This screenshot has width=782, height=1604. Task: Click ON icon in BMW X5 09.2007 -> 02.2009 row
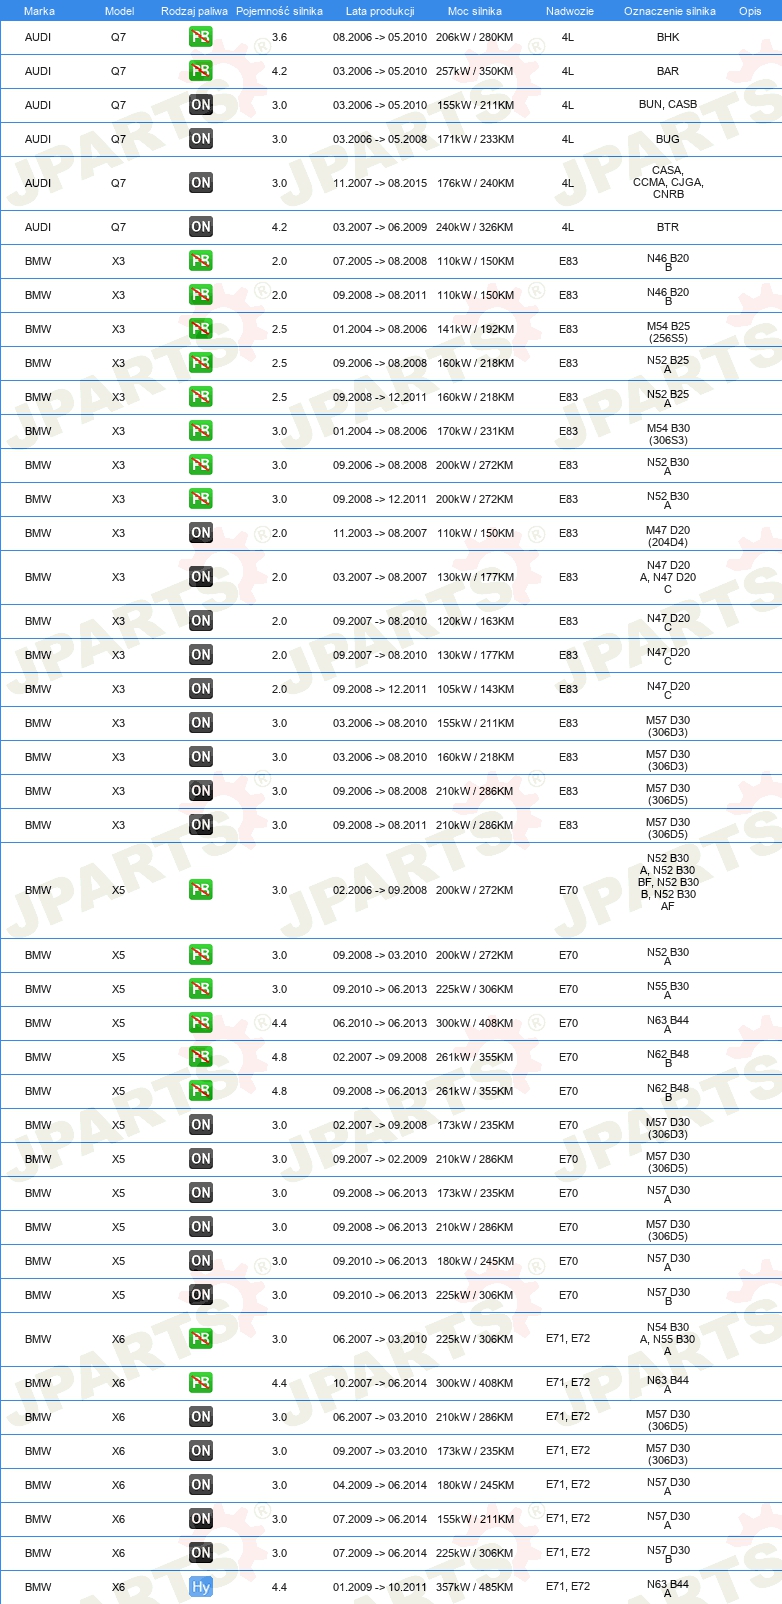[201, 1159]
